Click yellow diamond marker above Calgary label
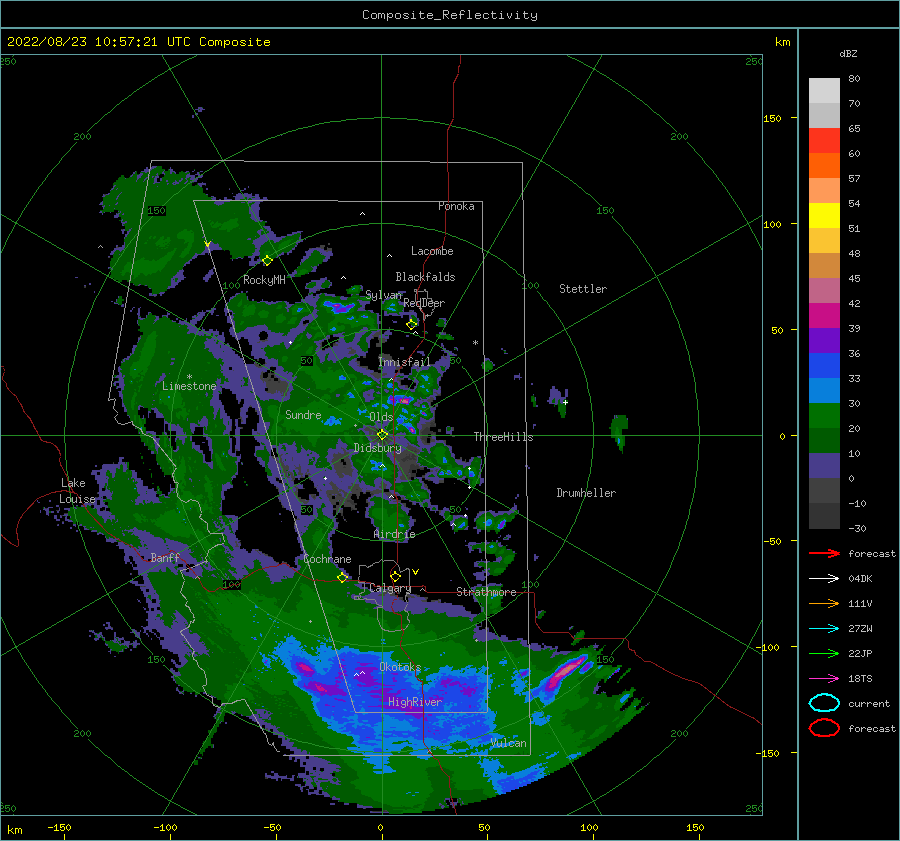Image resolution: width=900 pixels, height=841 pixels. click(x=395, y=576)
